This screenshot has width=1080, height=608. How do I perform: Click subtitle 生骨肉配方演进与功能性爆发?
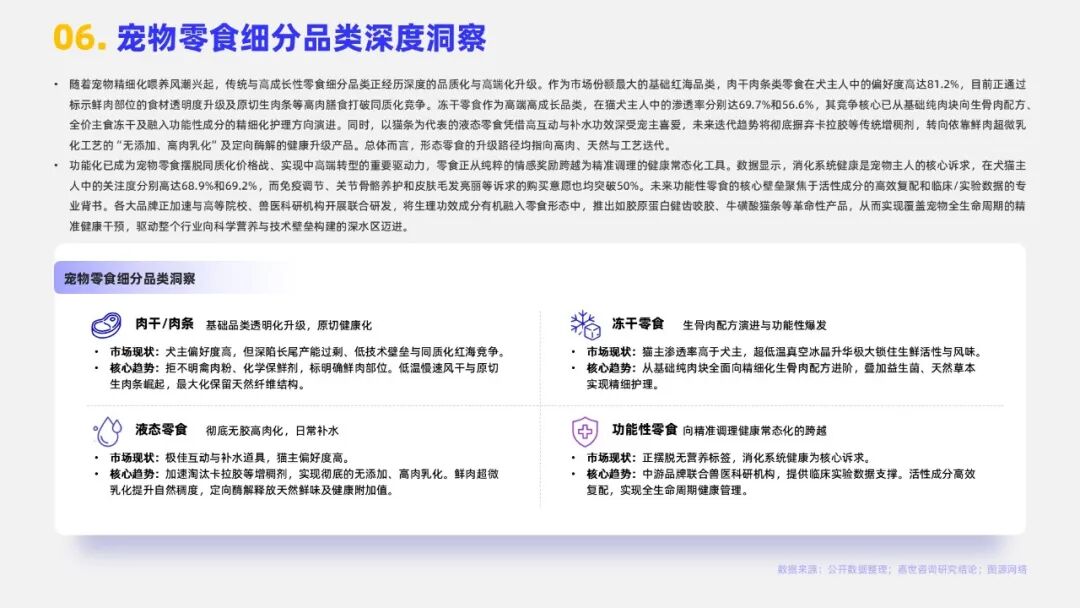point(754,325)
